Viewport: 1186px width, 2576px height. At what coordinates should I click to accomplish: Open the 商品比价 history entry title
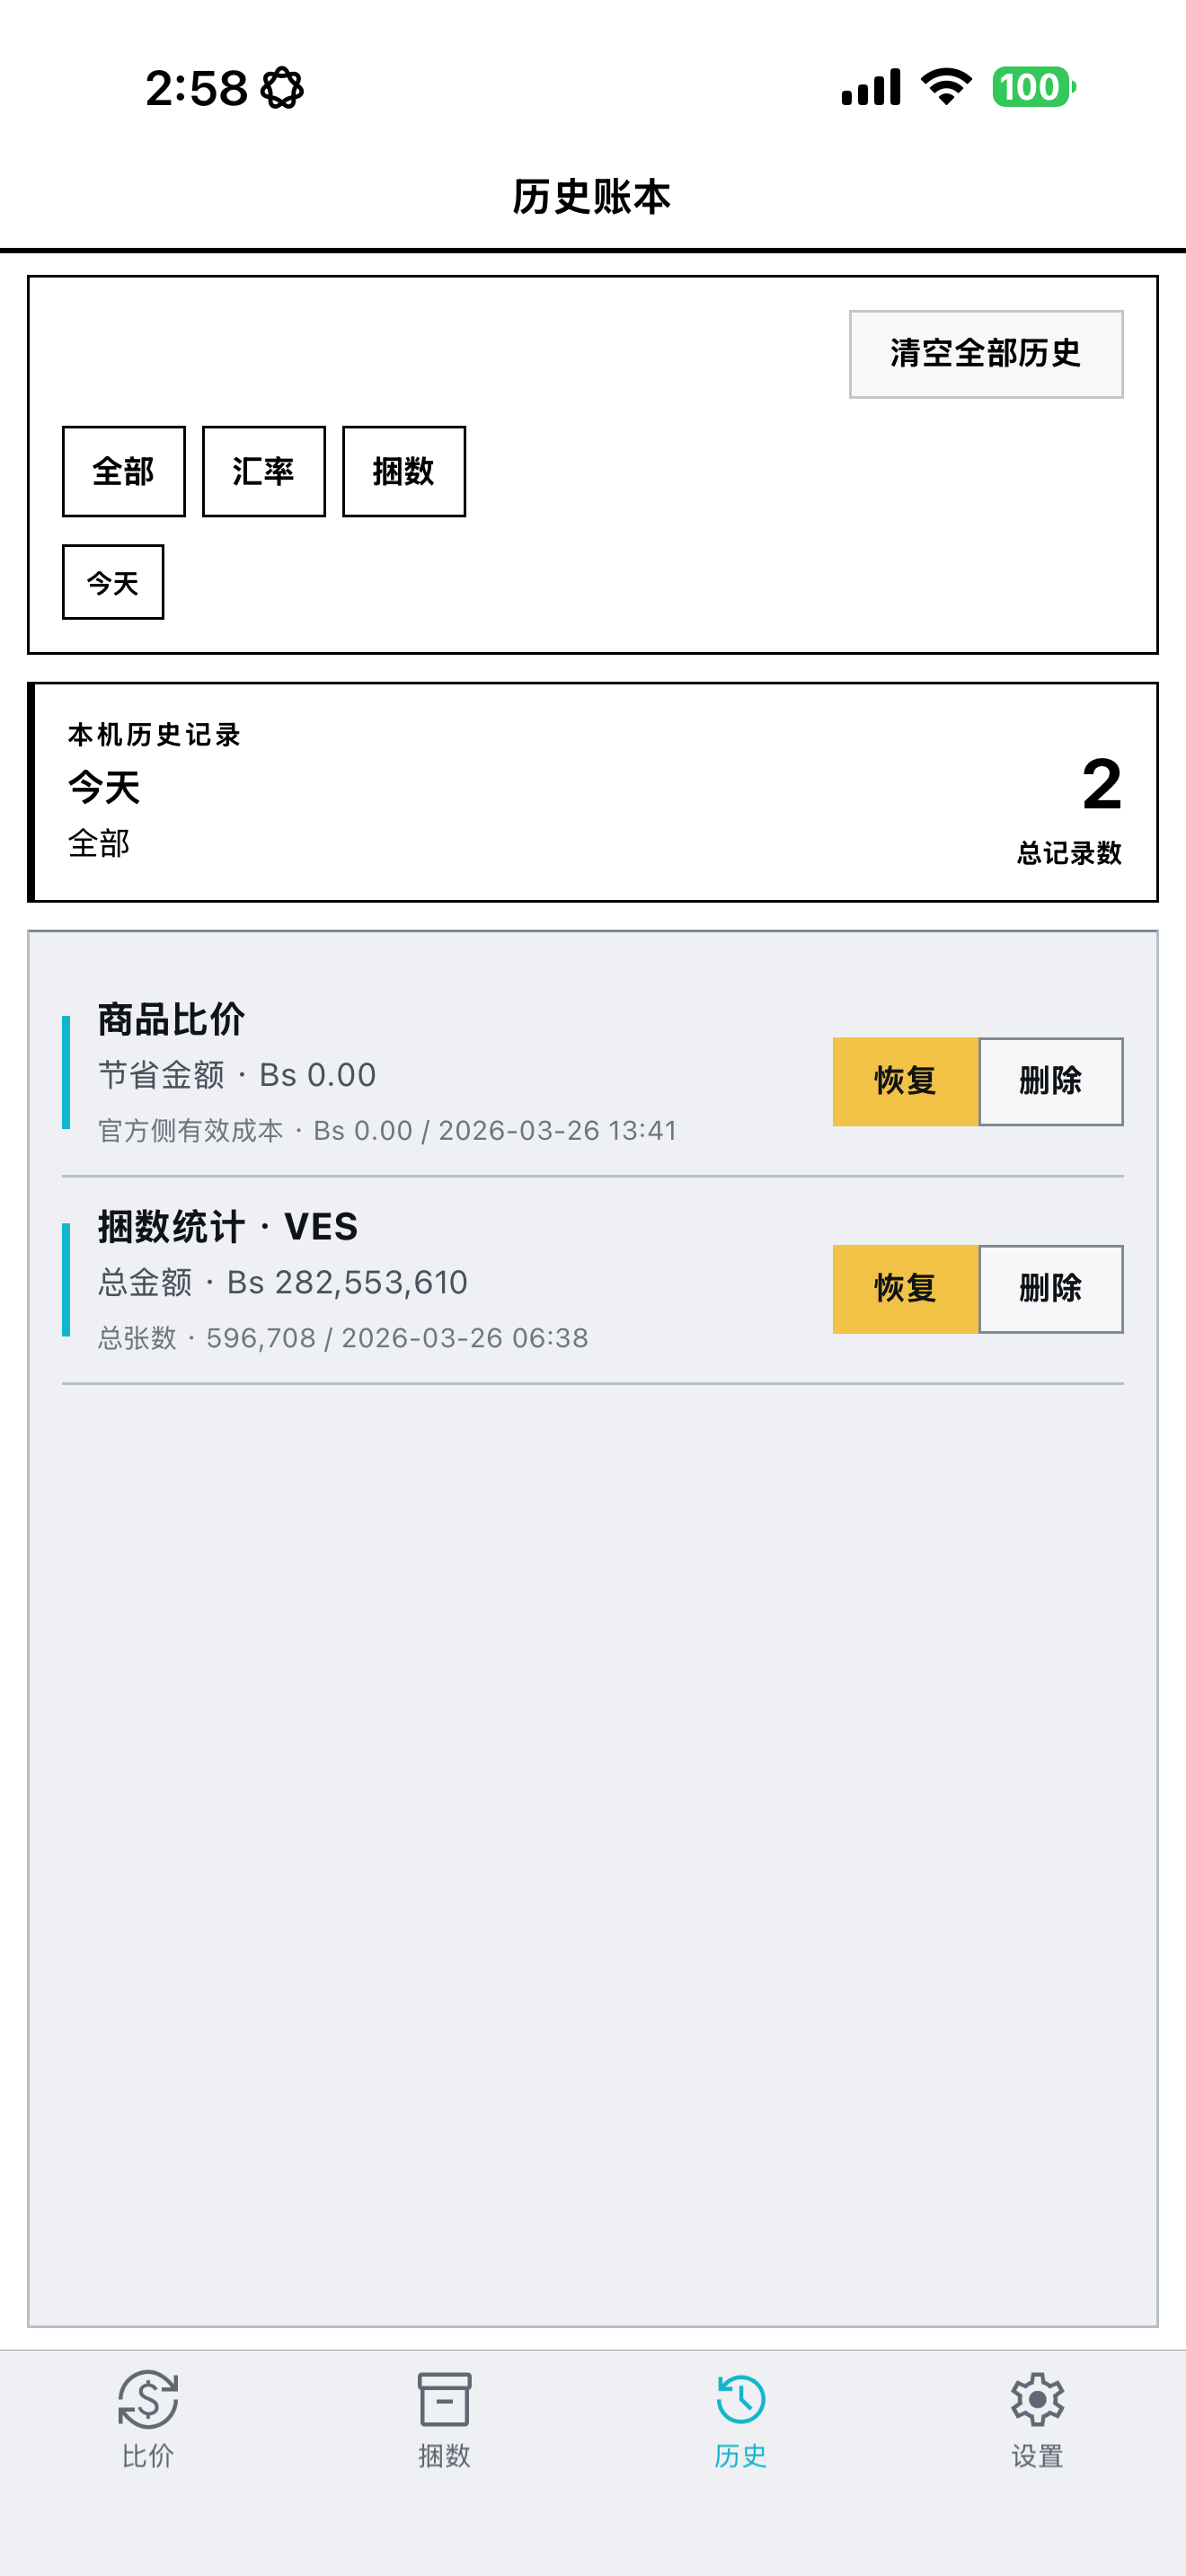pos(171,1020)
